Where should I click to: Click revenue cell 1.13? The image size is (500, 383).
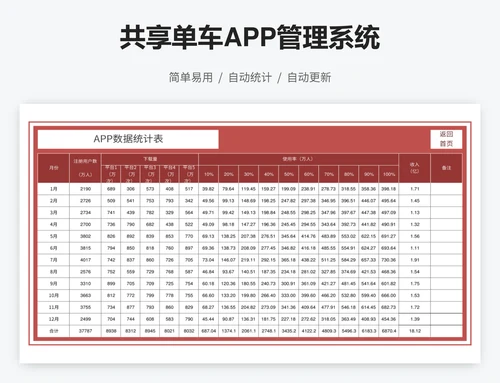tap(414, 213)
